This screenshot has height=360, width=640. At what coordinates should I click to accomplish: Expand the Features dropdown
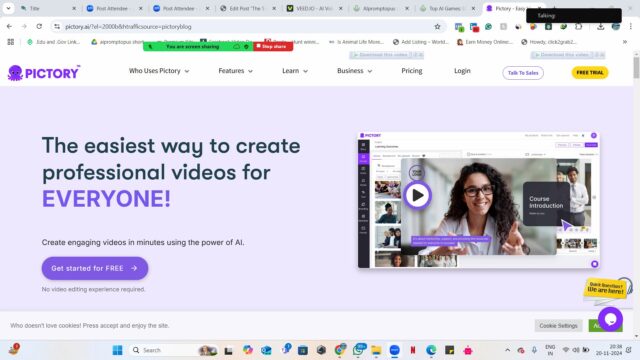(x=236, y=71)
